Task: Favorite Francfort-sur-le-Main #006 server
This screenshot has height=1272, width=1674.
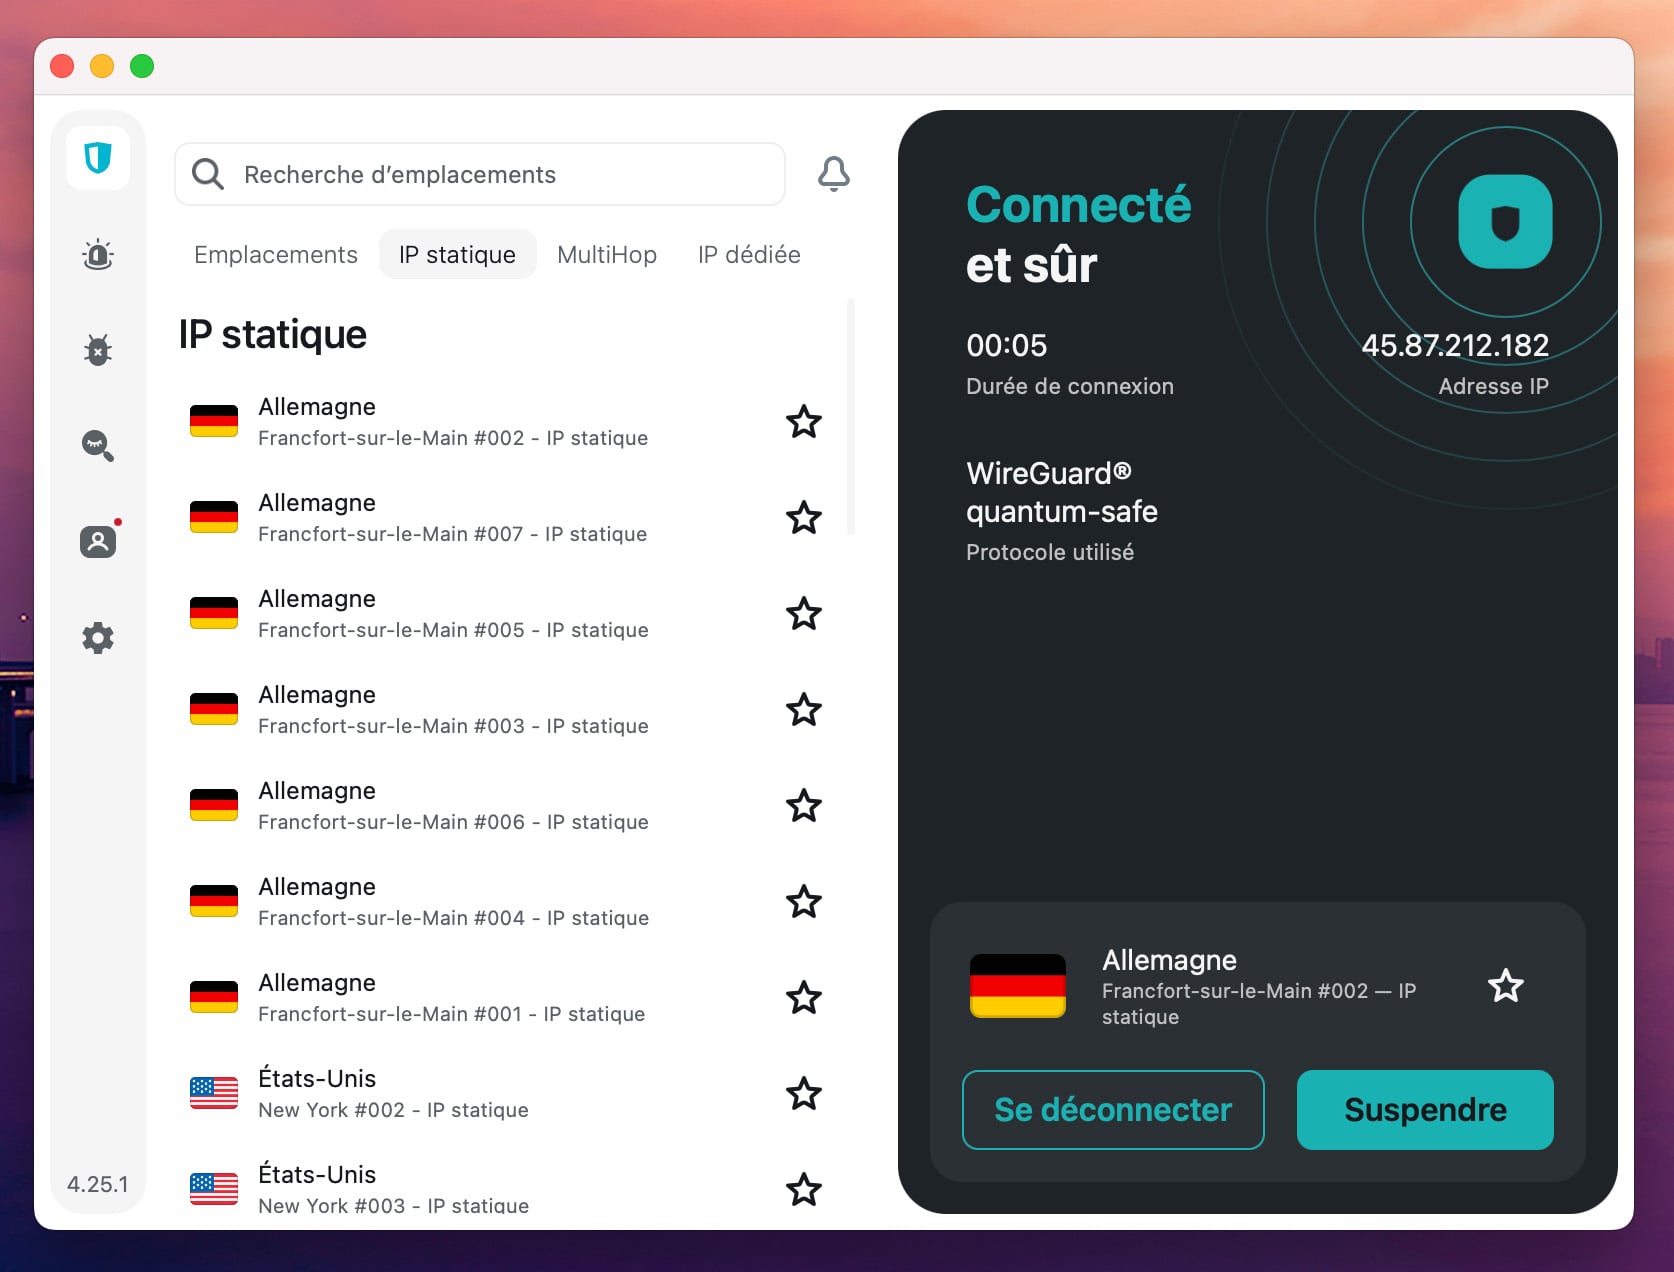Action: (804, 806)
